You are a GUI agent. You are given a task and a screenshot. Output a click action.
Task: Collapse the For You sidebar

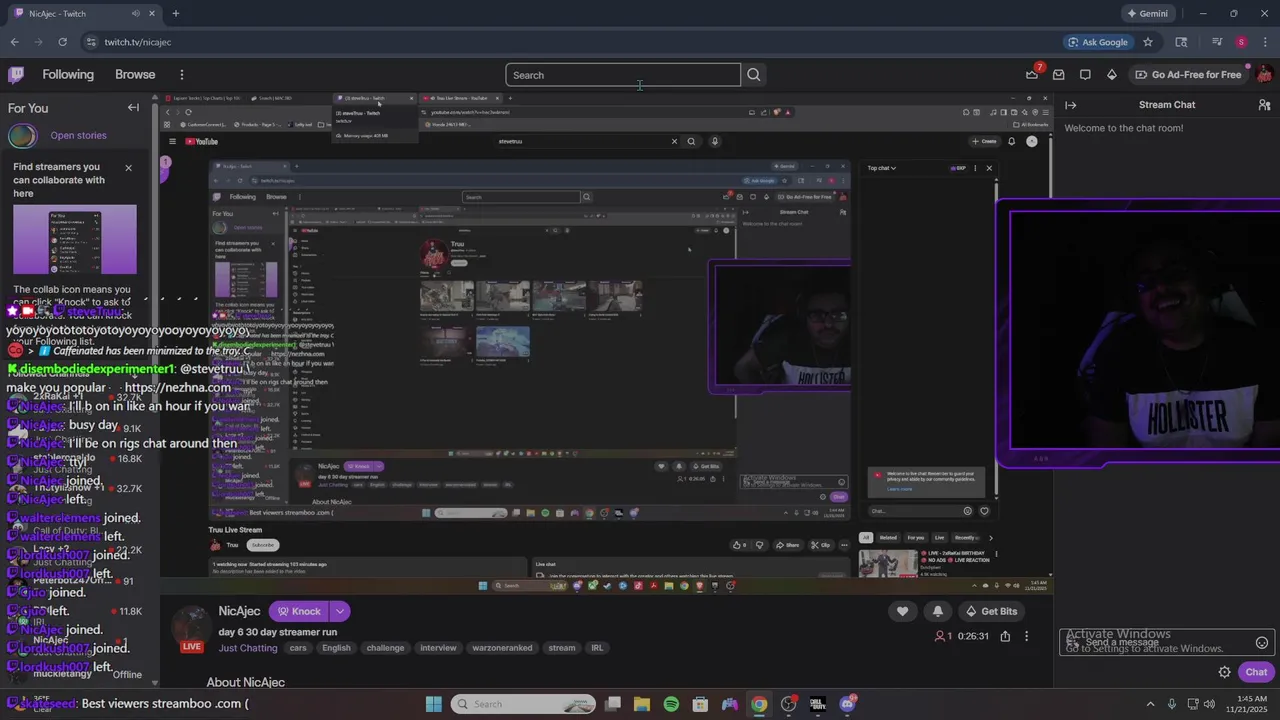pyautogui.click(x=133, y=108)
